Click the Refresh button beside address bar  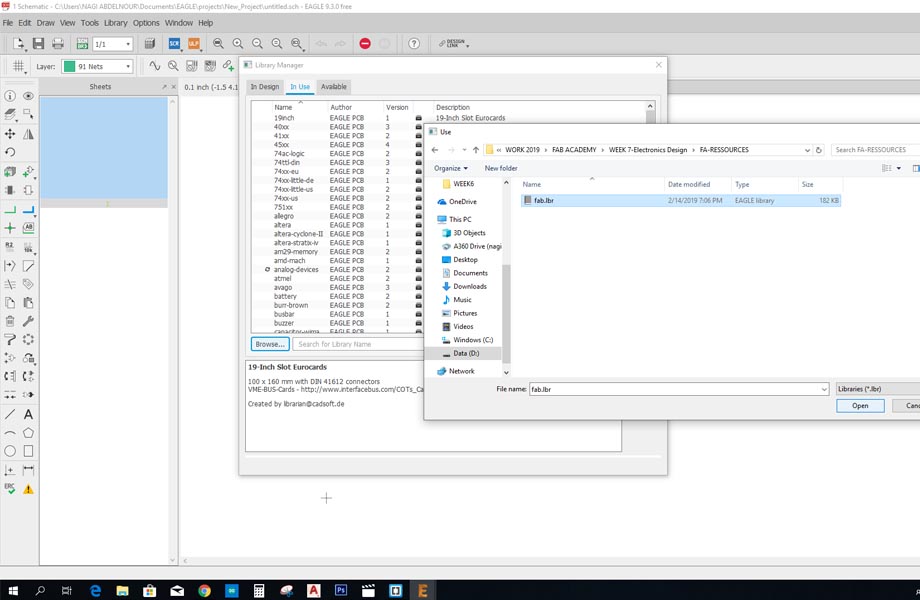point(819,150)
